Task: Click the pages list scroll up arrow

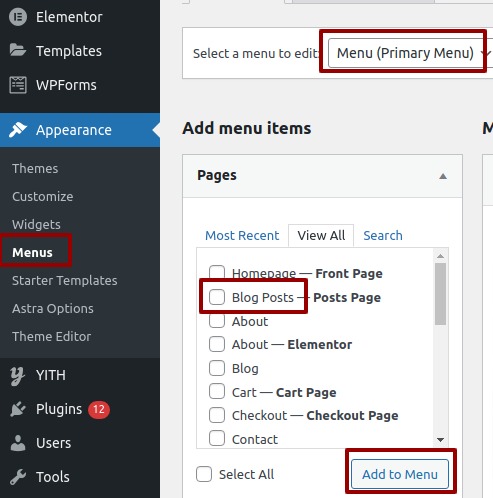Action: point(440,256)
